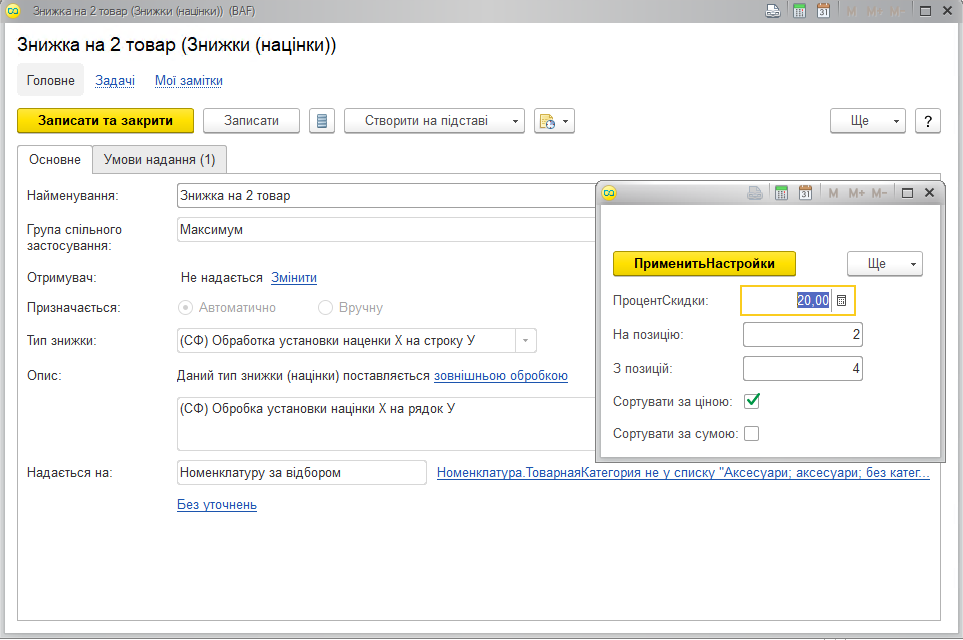Open help with the question mark button

coord(928,121)
